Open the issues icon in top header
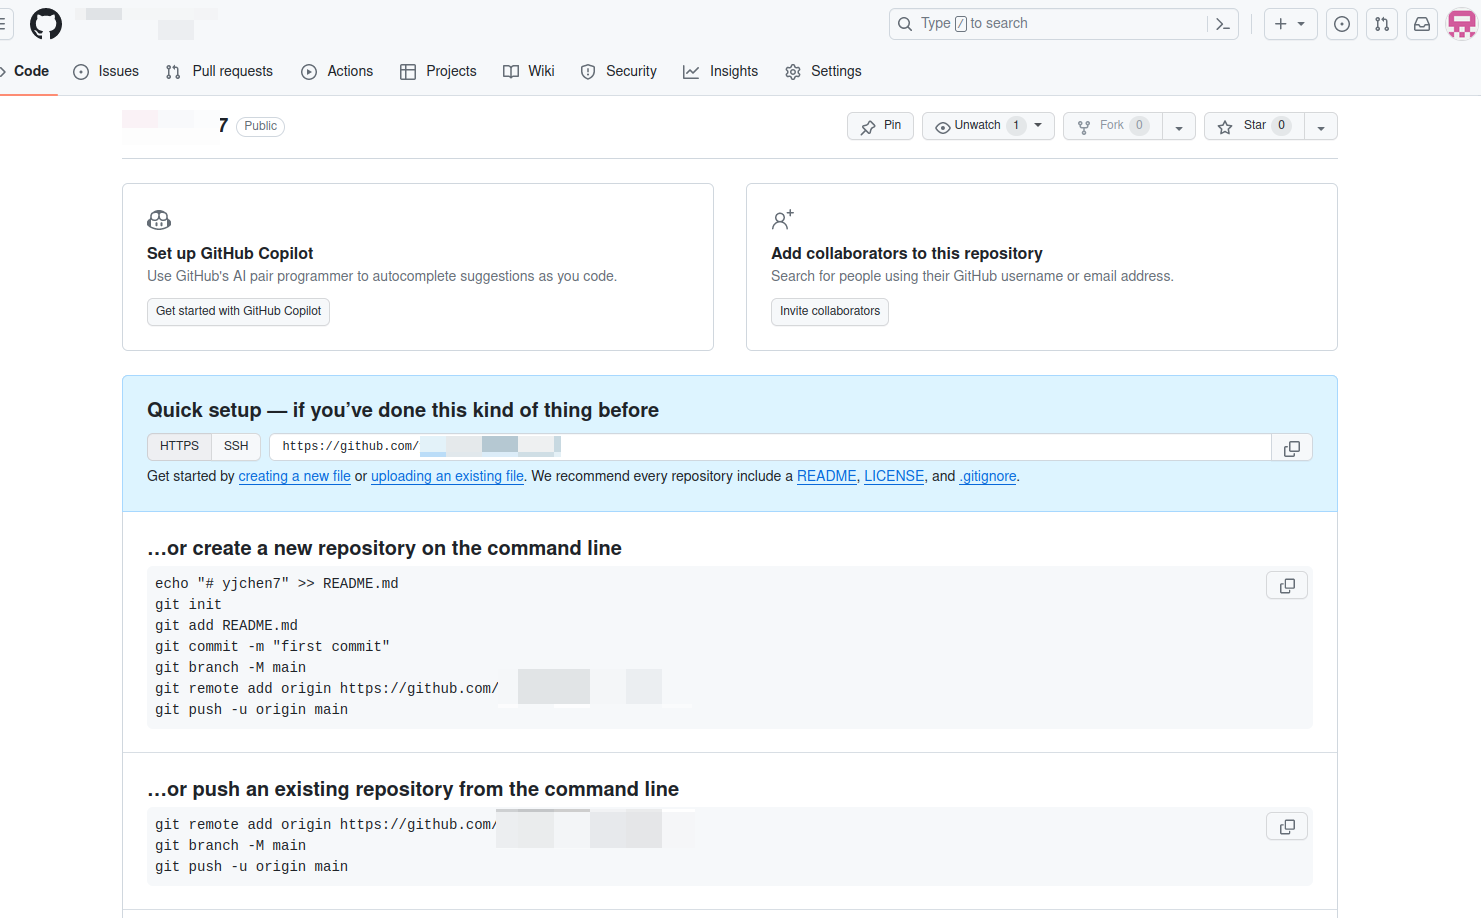The image size is (1481, 918). [x=1342, y=24]
